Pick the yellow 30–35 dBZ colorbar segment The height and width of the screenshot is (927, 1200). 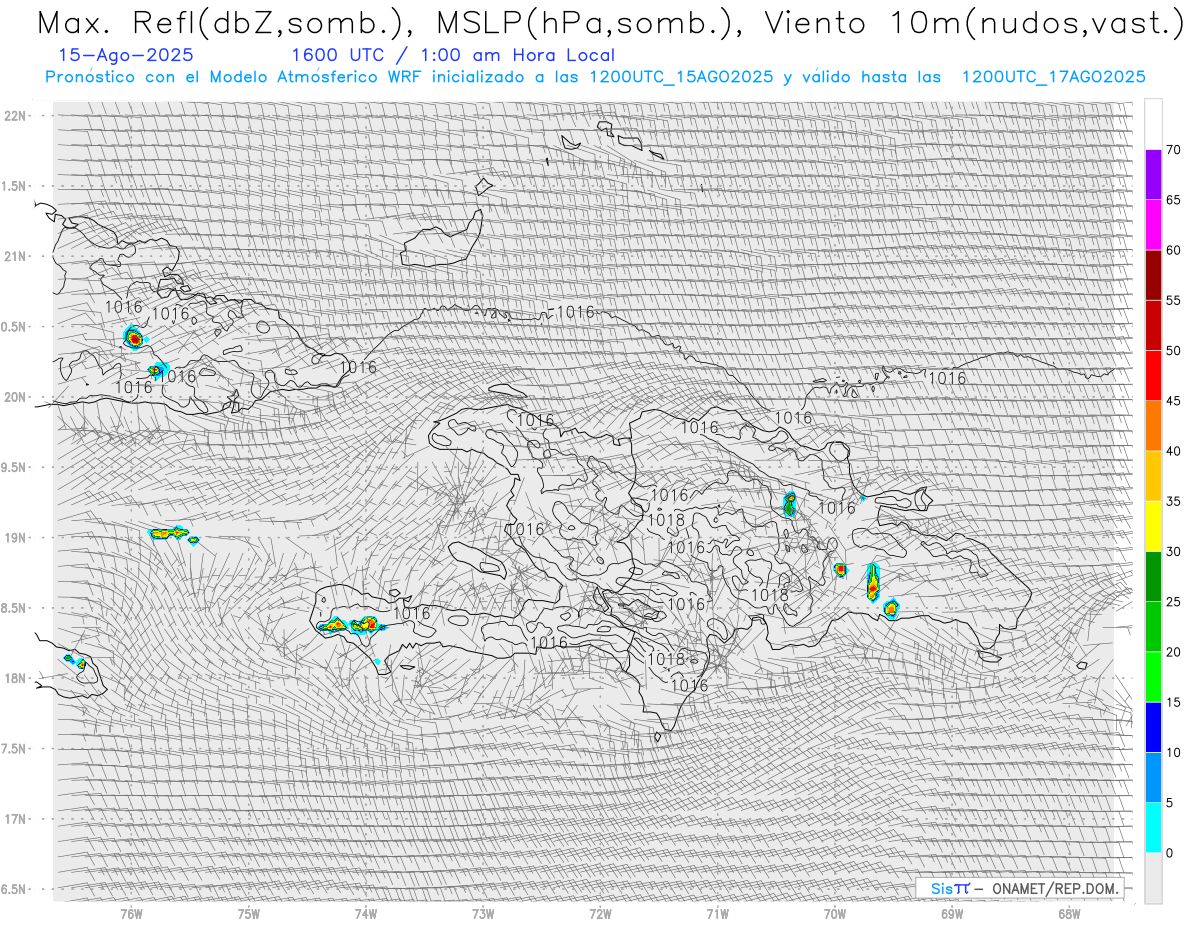pos(1153,526)
